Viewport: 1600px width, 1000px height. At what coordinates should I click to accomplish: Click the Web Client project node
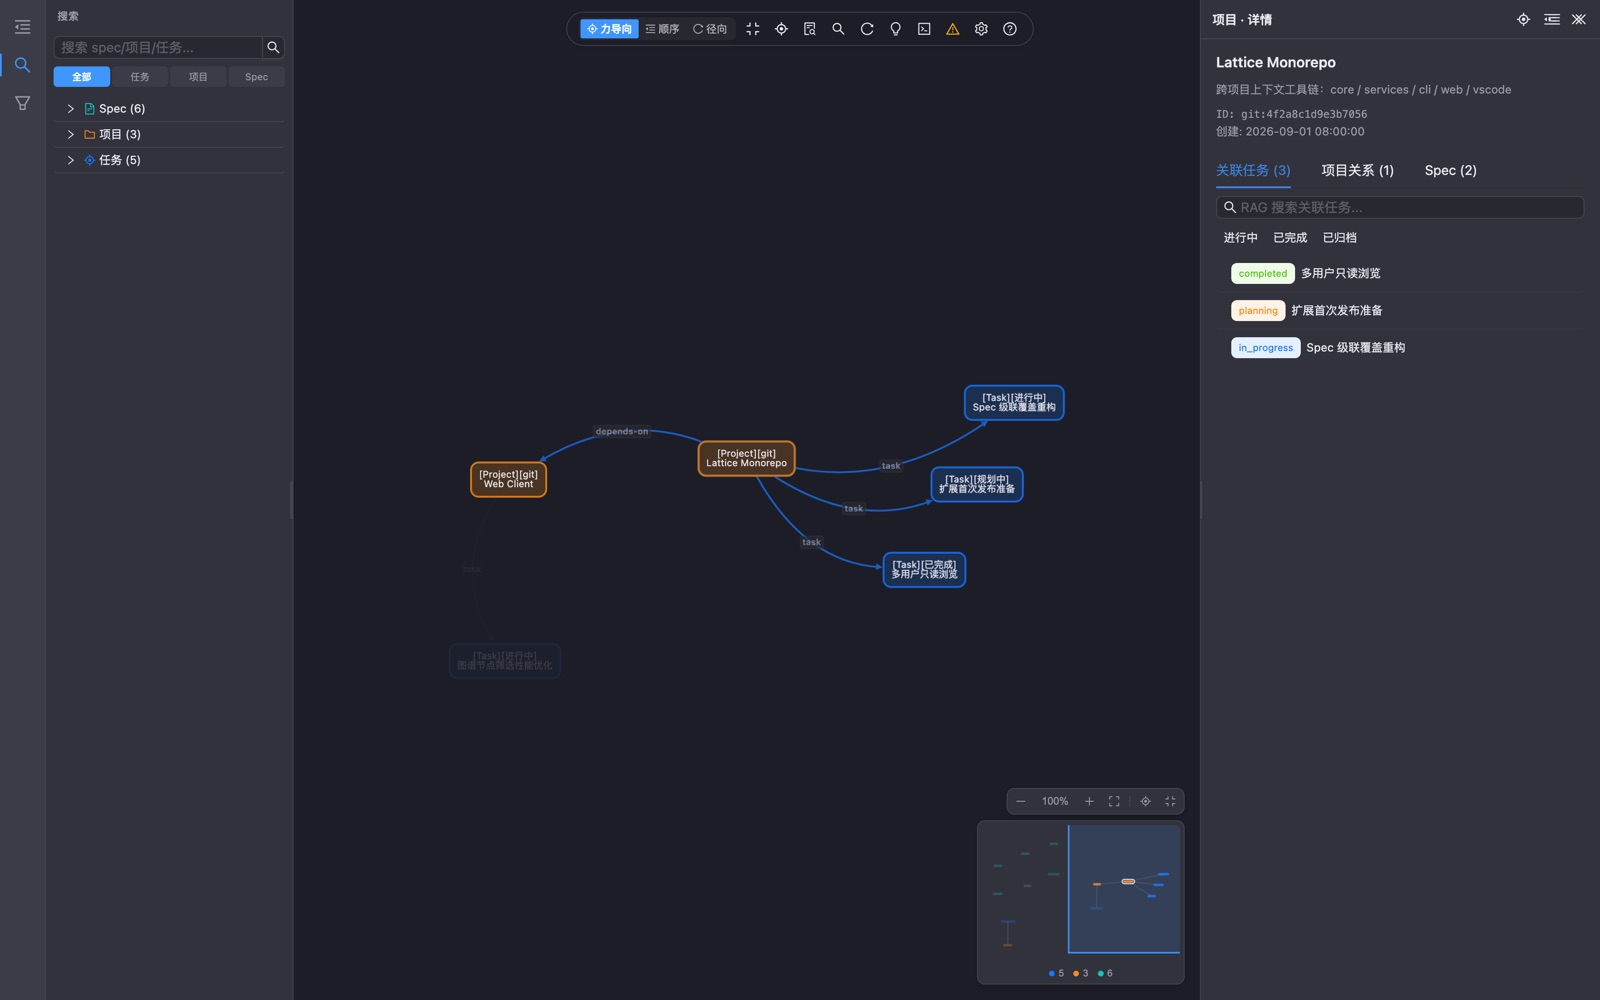[508, 480]
